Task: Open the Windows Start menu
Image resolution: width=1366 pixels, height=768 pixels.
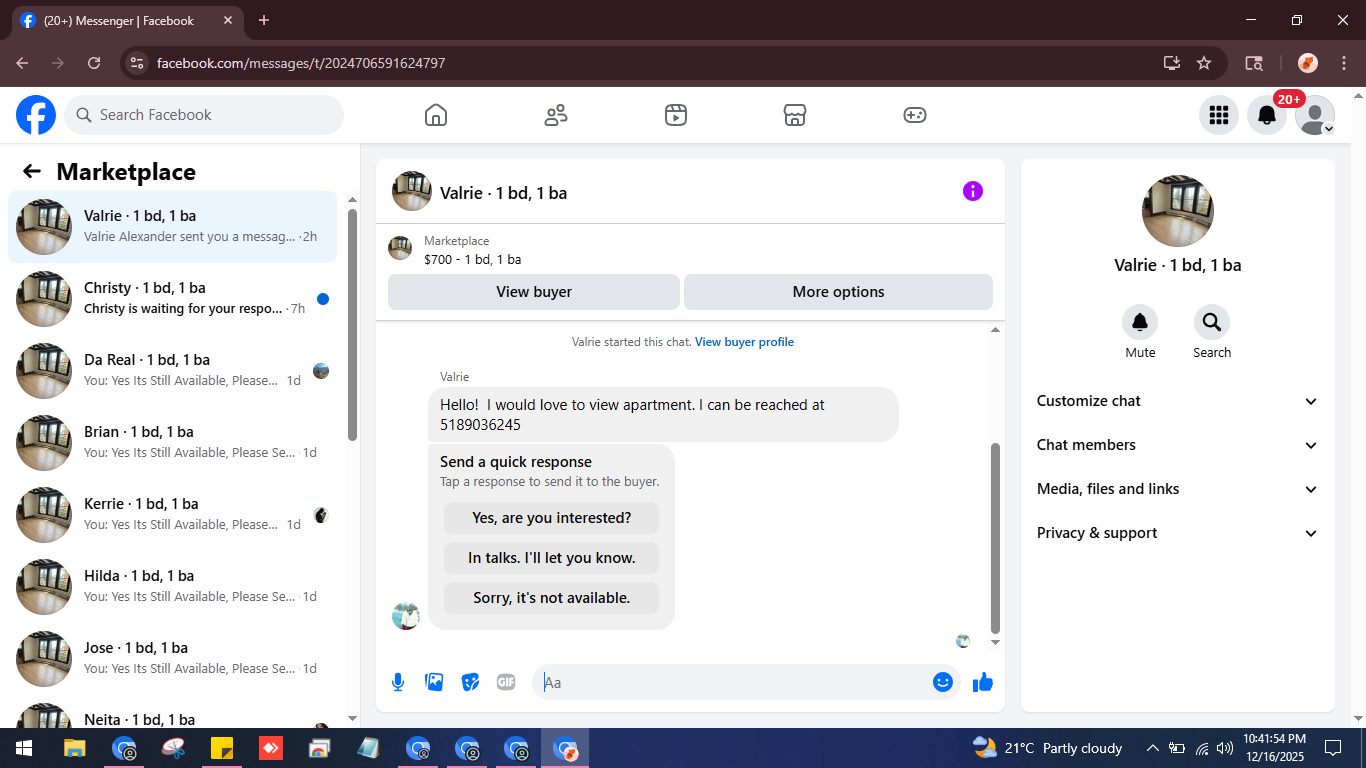Action: tap(24, 748)
